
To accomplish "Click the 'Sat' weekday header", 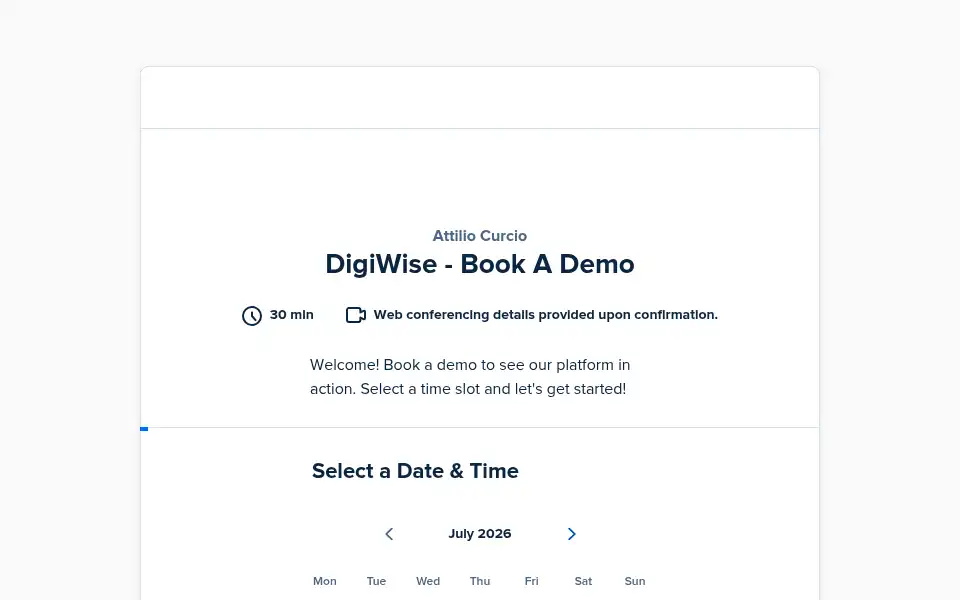I will (583, 581).
